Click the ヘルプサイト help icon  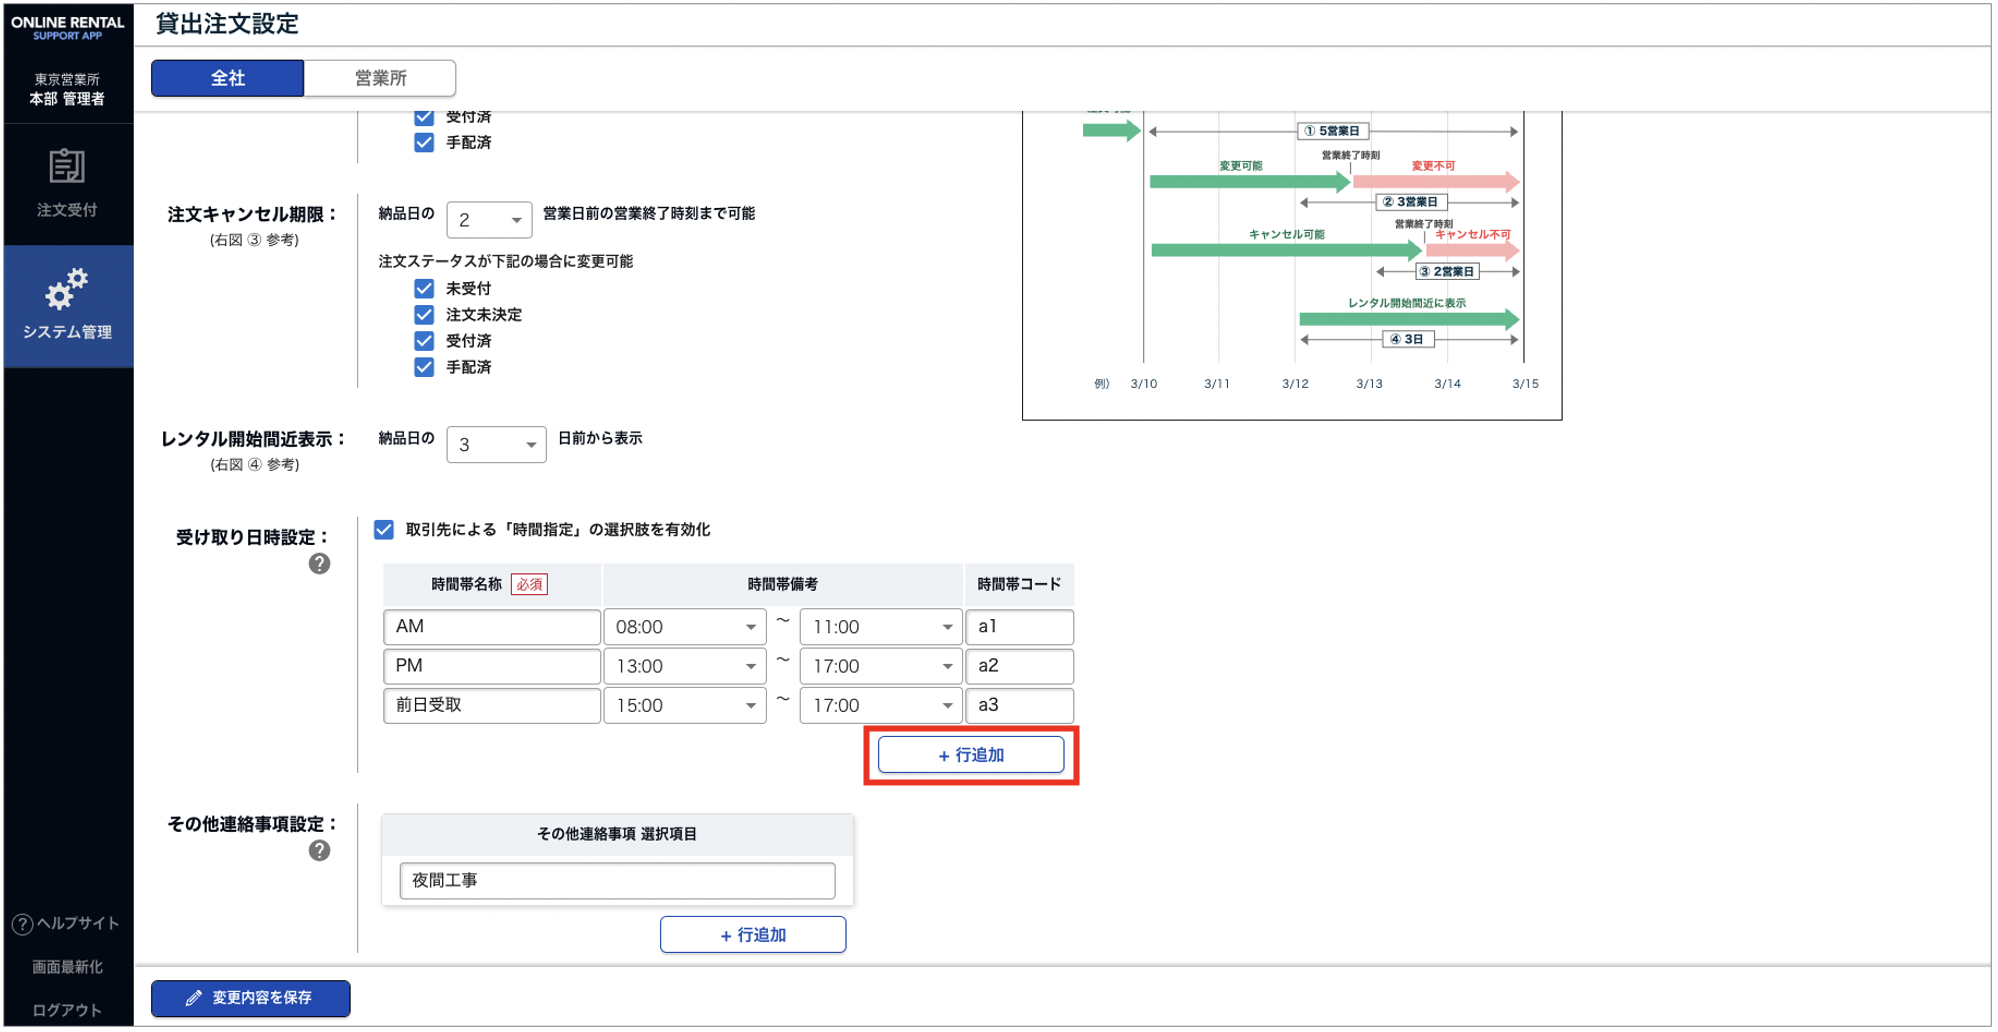pyautogui.click(x=22, y=924)
